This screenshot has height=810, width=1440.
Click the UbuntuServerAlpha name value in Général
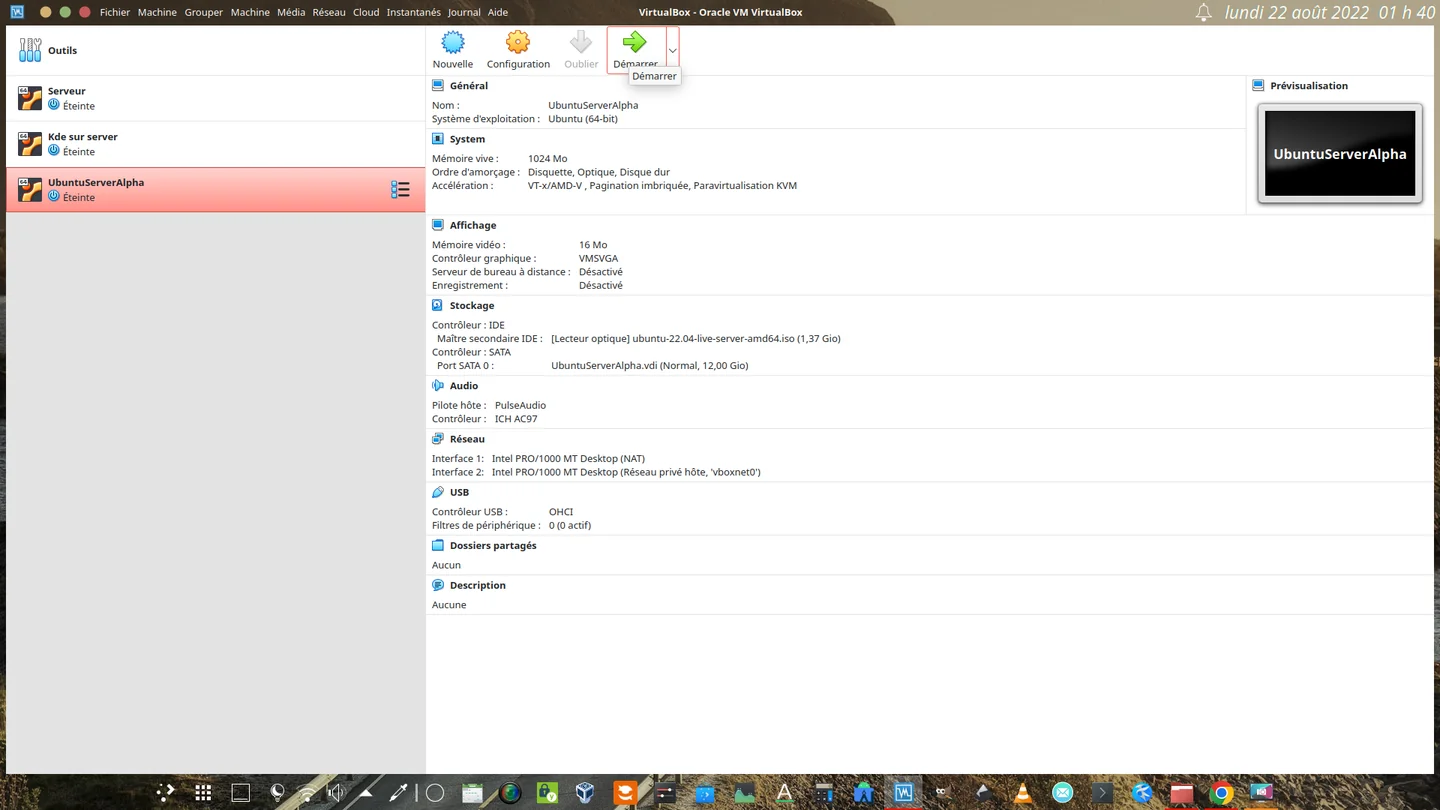(593, 105)
